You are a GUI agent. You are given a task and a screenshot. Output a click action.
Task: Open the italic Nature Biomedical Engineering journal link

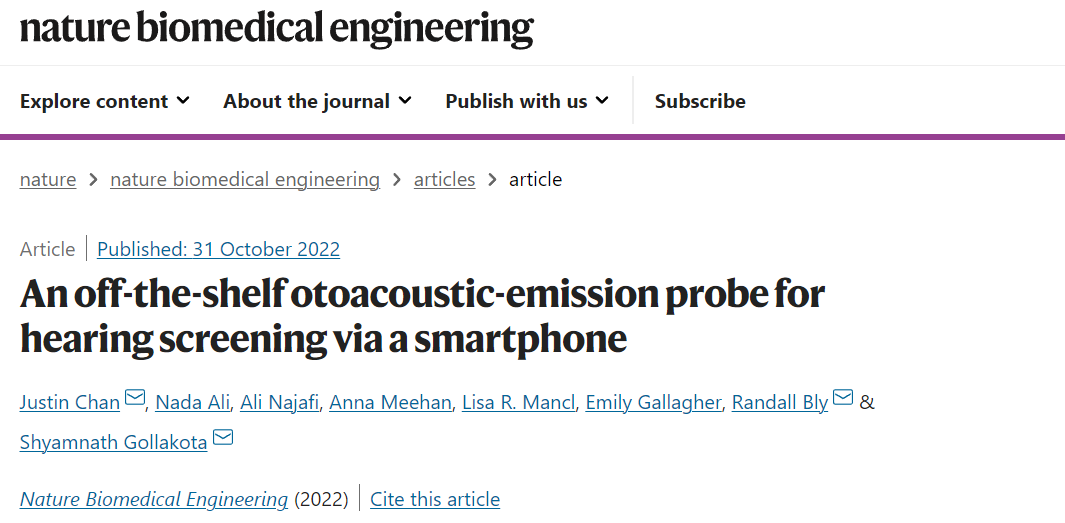(154, 499)
